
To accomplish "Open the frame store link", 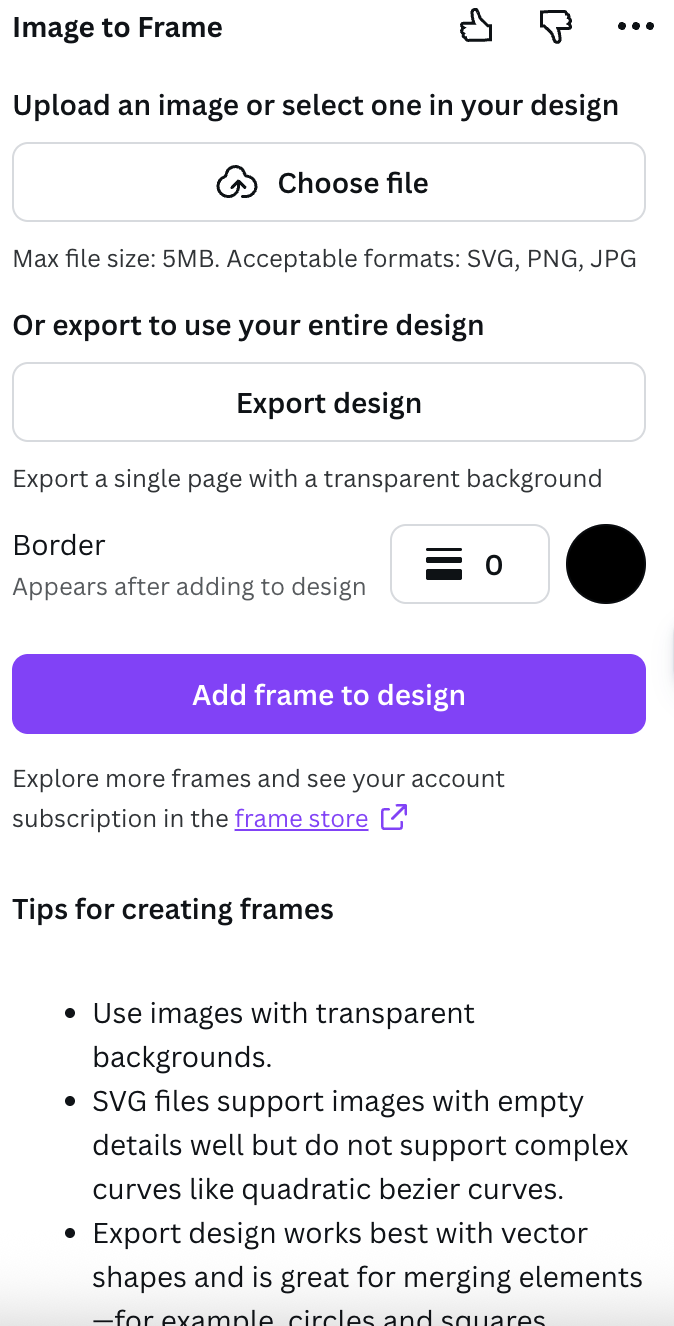I will (301, 818).
